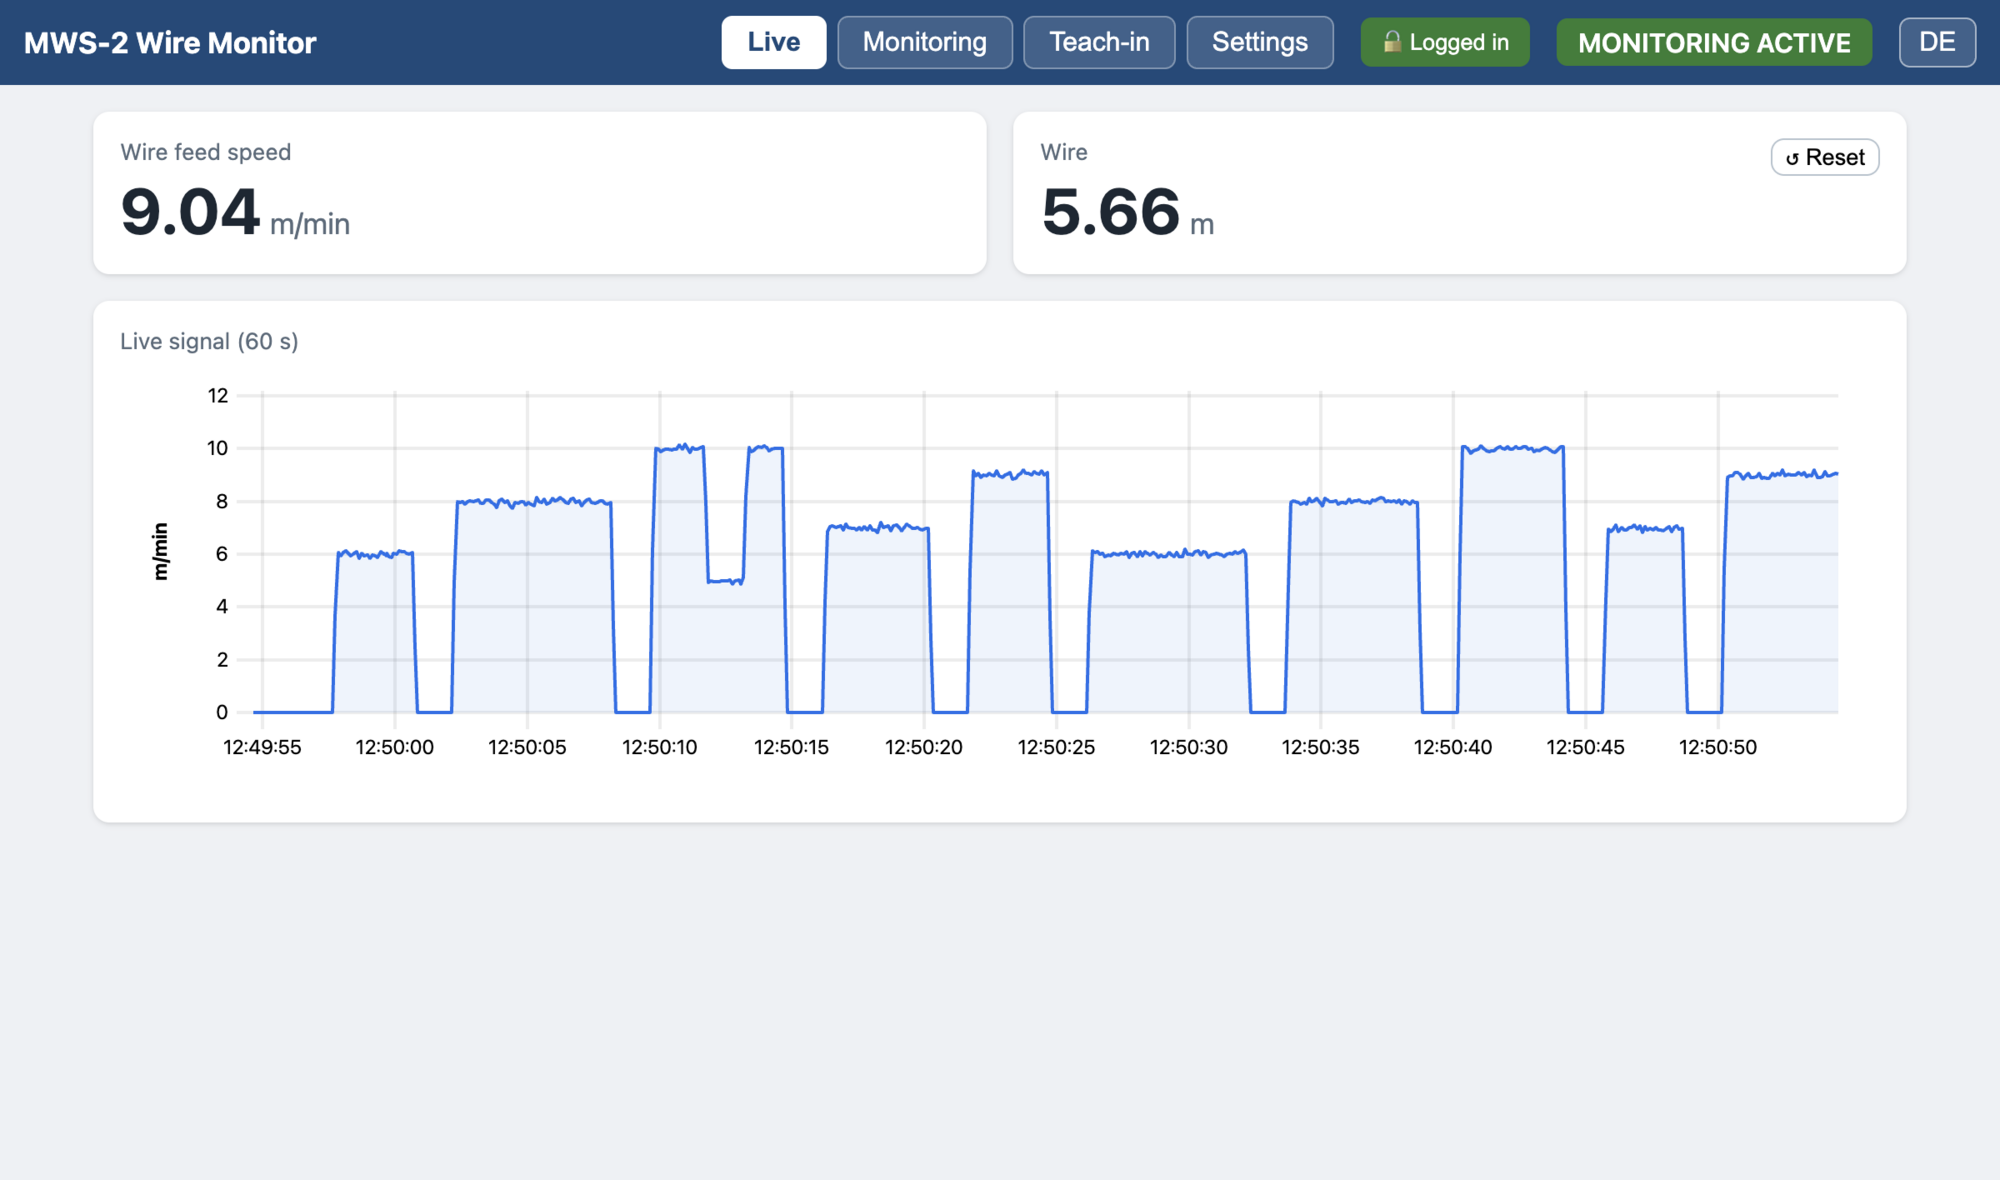
Task: Click the lock icon on the Logged in badge
Action: pyautogui.click(x=1392, y=42)
